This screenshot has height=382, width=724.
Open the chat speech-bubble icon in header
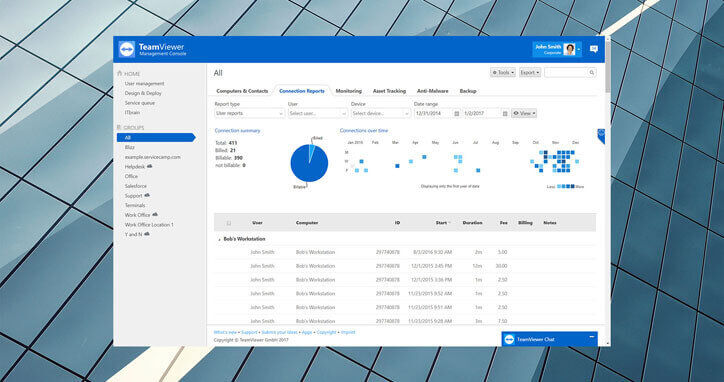[594, 49]
